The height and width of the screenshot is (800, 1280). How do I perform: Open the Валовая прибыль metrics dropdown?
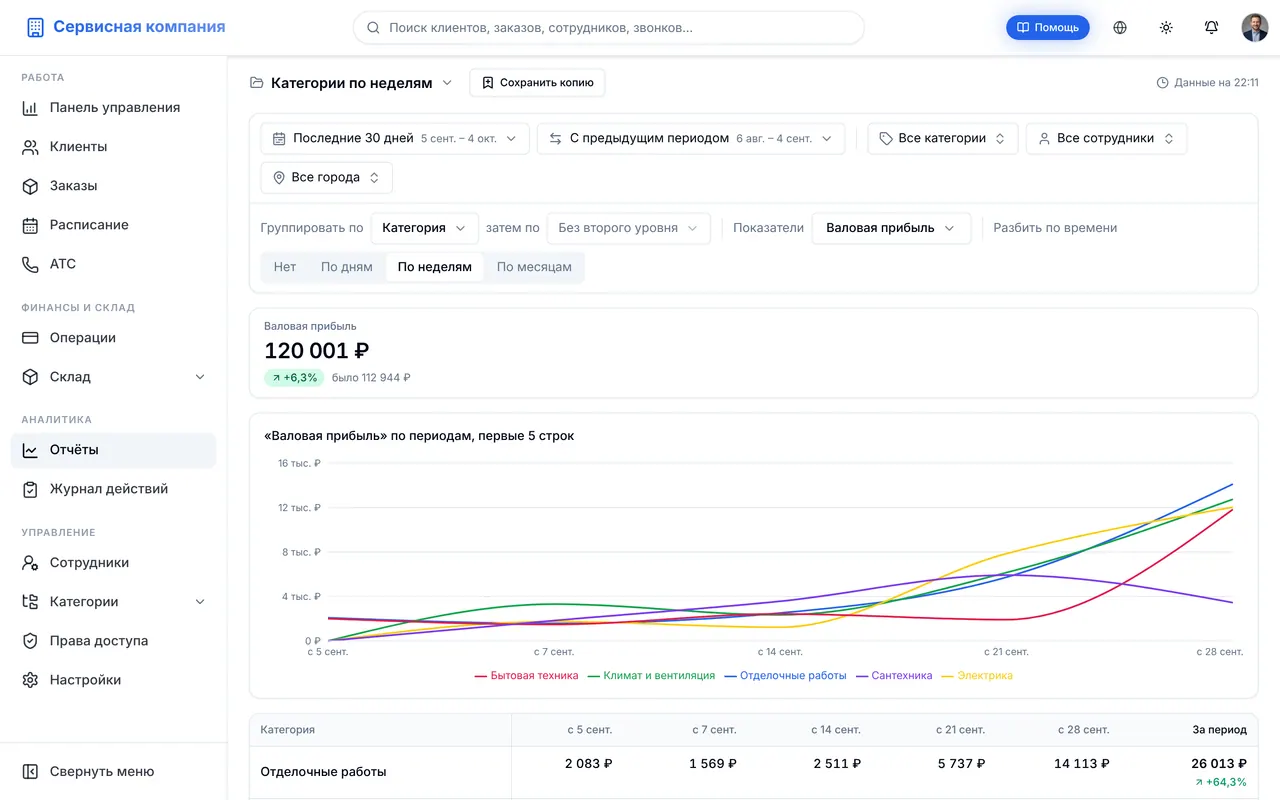(891, 228)
